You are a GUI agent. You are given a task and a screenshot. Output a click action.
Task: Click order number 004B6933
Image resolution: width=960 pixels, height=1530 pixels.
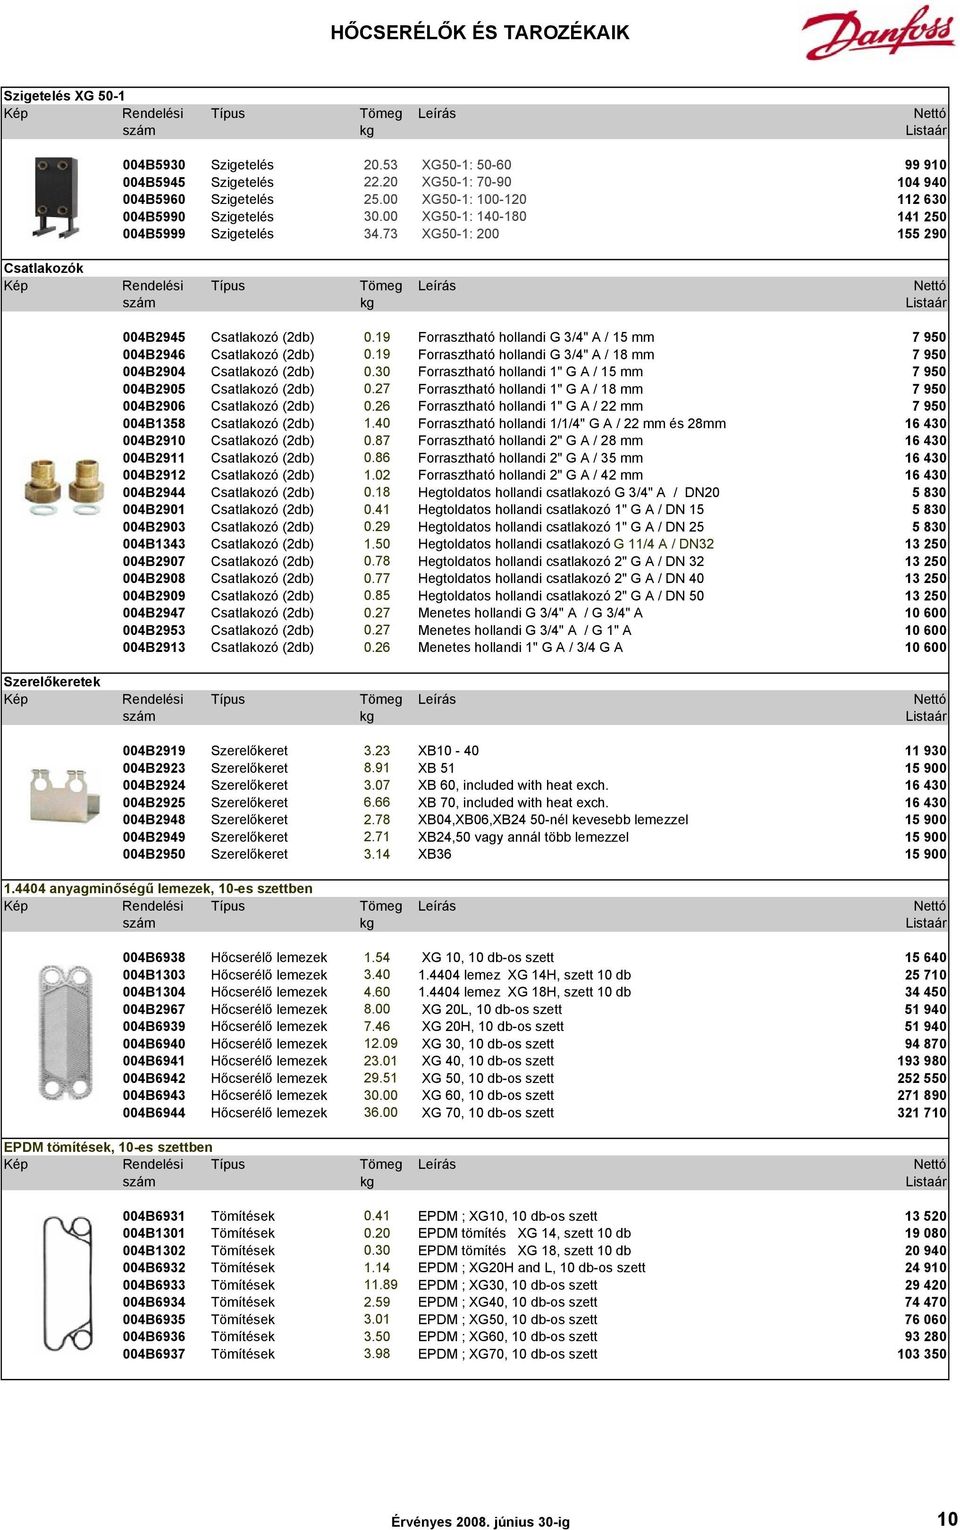pos(154,1285)
